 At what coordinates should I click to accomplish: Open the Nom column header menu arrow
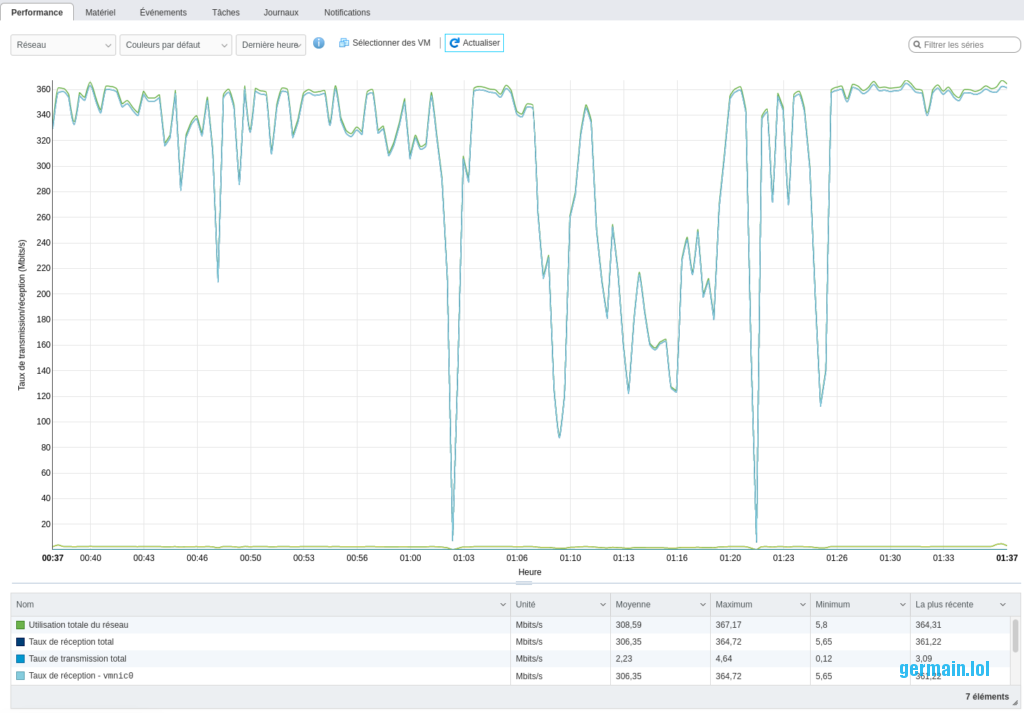pos(502,605)
